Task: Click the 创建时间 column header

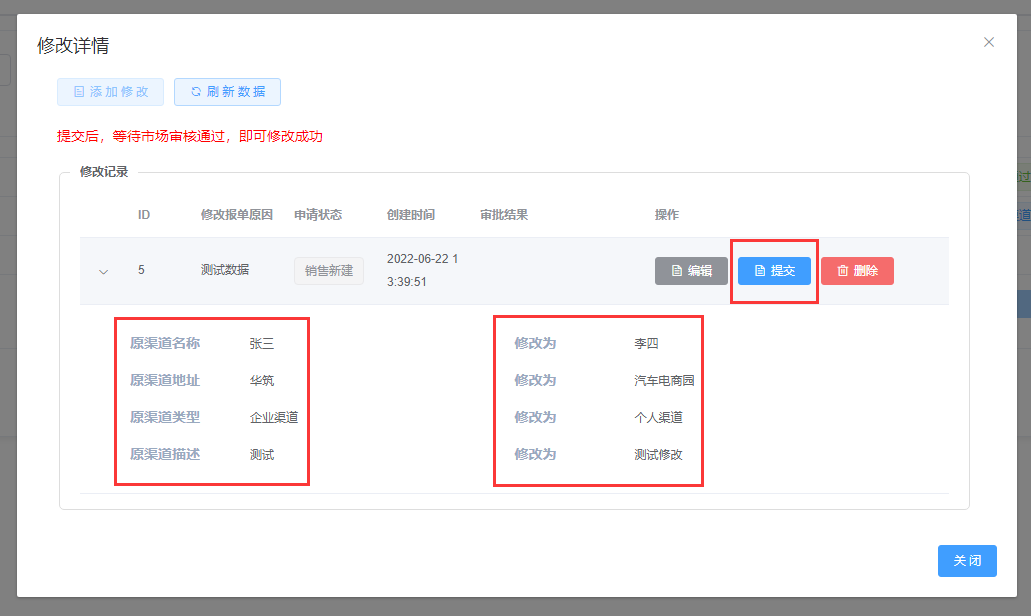Action: [411, 215]
